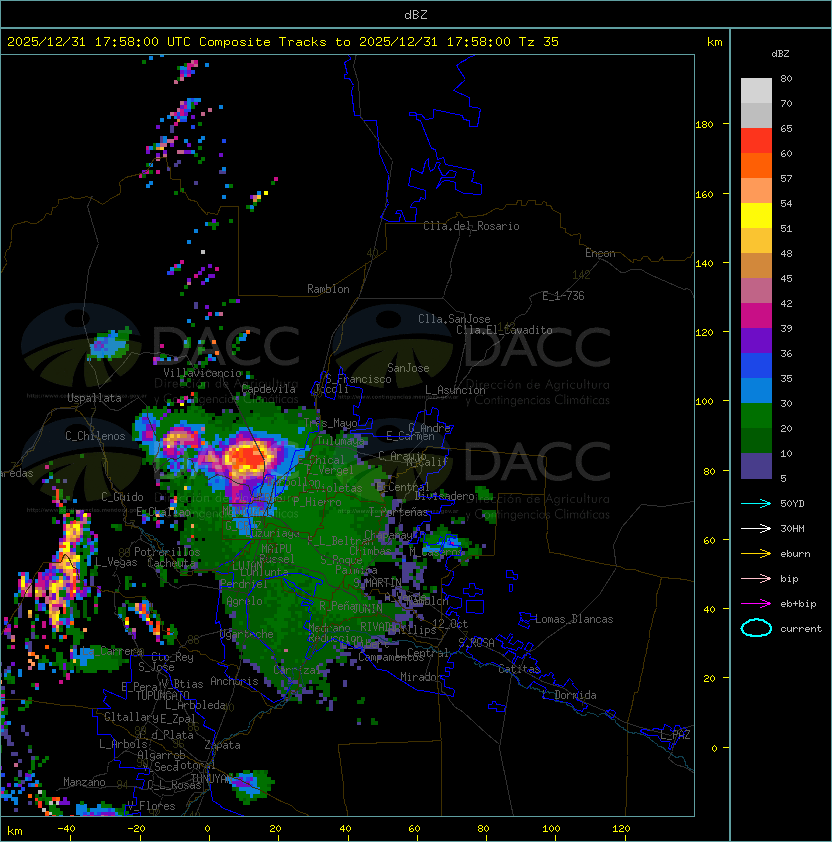
Task: Click the 'L_PAZ' map label
Action: click(675, 735)
